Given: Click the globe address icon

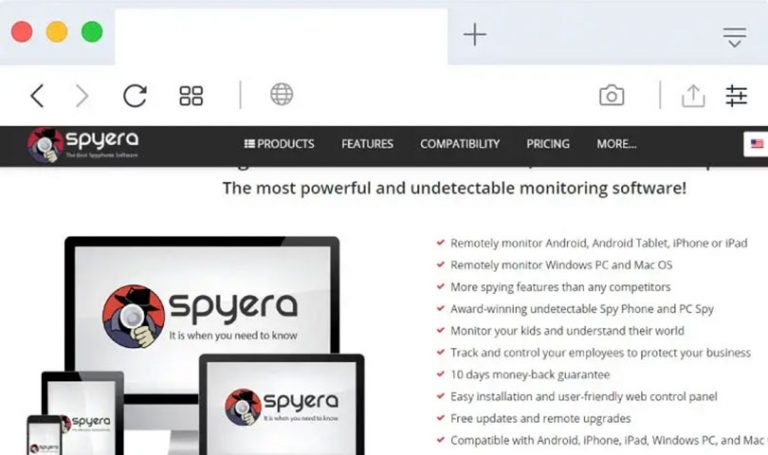Looking at the screenshot, I should [x=282, y=94].
